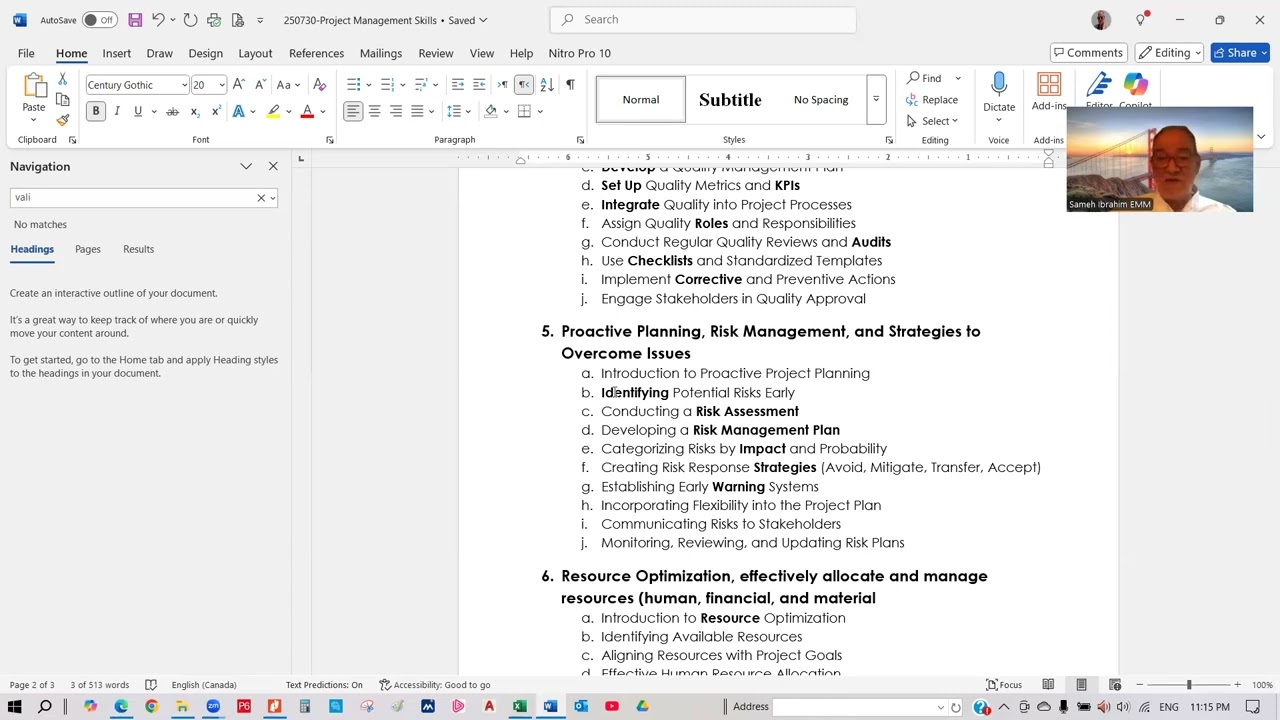Apply the Subtitle style
This screenshot has width=1280, height=720.
[730, 99]
